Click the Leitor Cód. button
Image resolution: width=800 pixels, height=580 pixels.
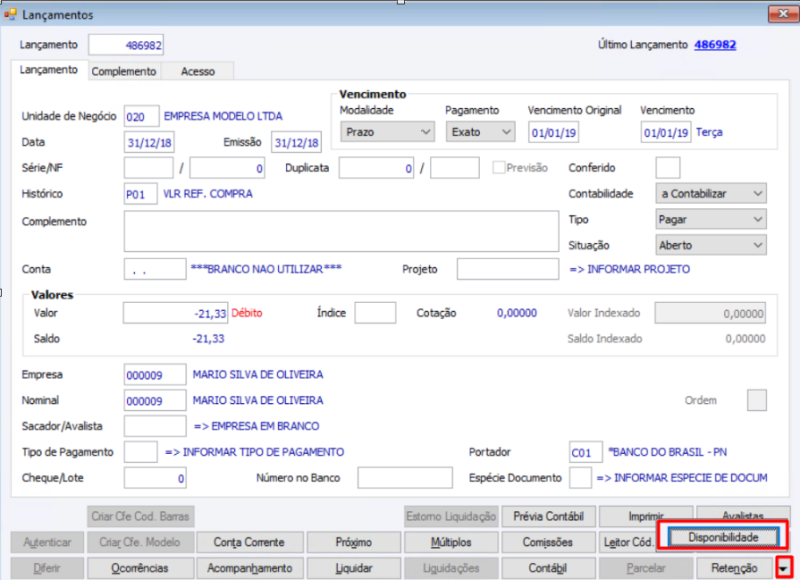pyautogui.click(x=629, y=542)
